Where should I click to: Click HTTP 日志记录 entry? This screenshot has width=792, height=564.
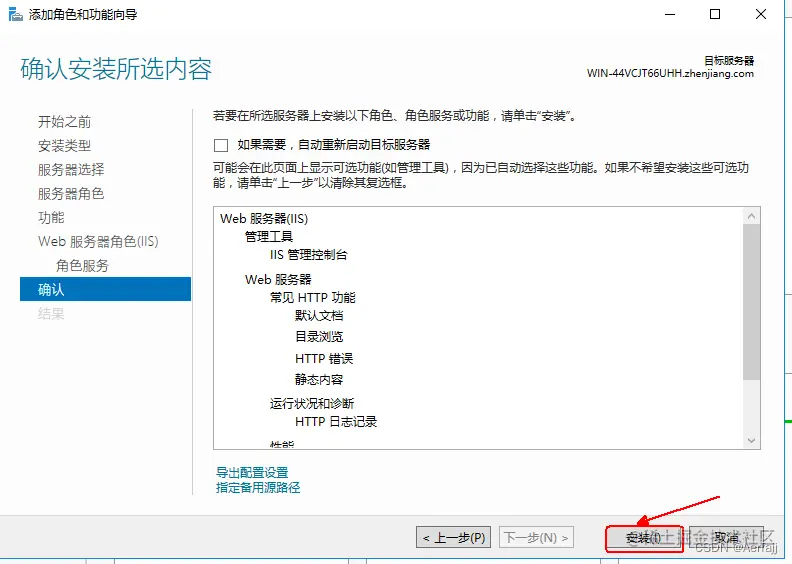(x=336, y=422)
